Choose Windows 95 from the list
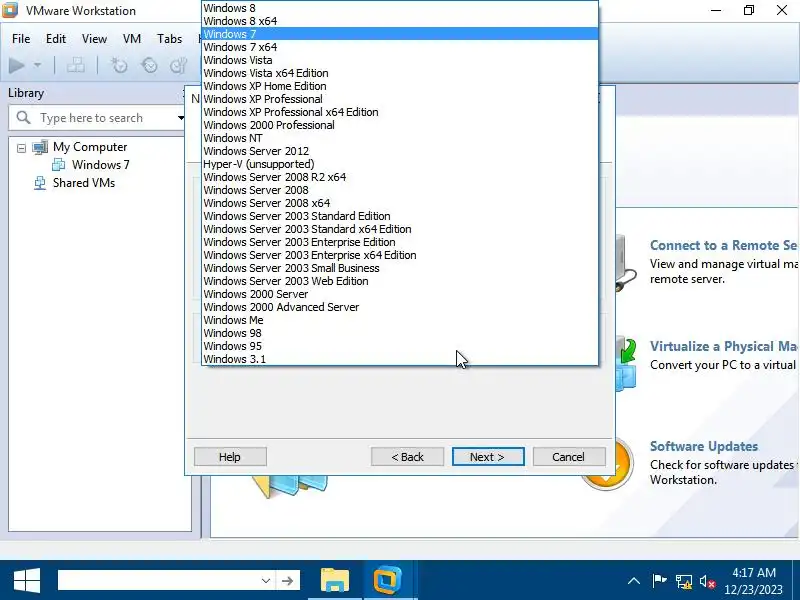This screenshot has width=800, height=600. (x=400, y=346)
